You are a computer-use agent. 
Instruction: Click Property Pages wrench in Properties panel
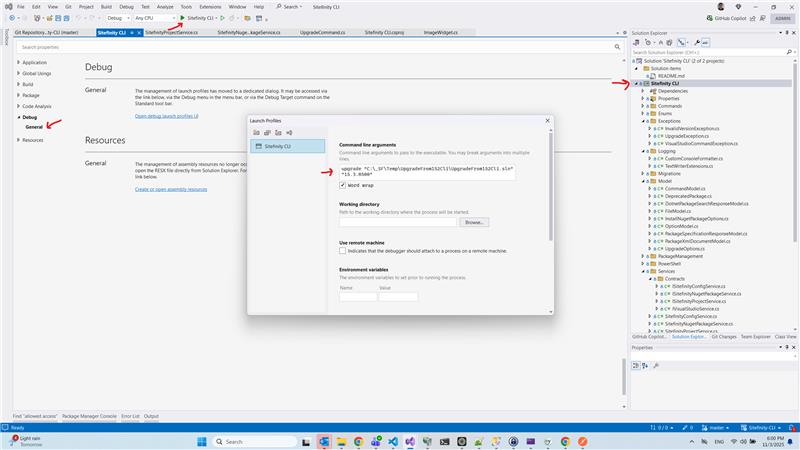coord(656,365)
